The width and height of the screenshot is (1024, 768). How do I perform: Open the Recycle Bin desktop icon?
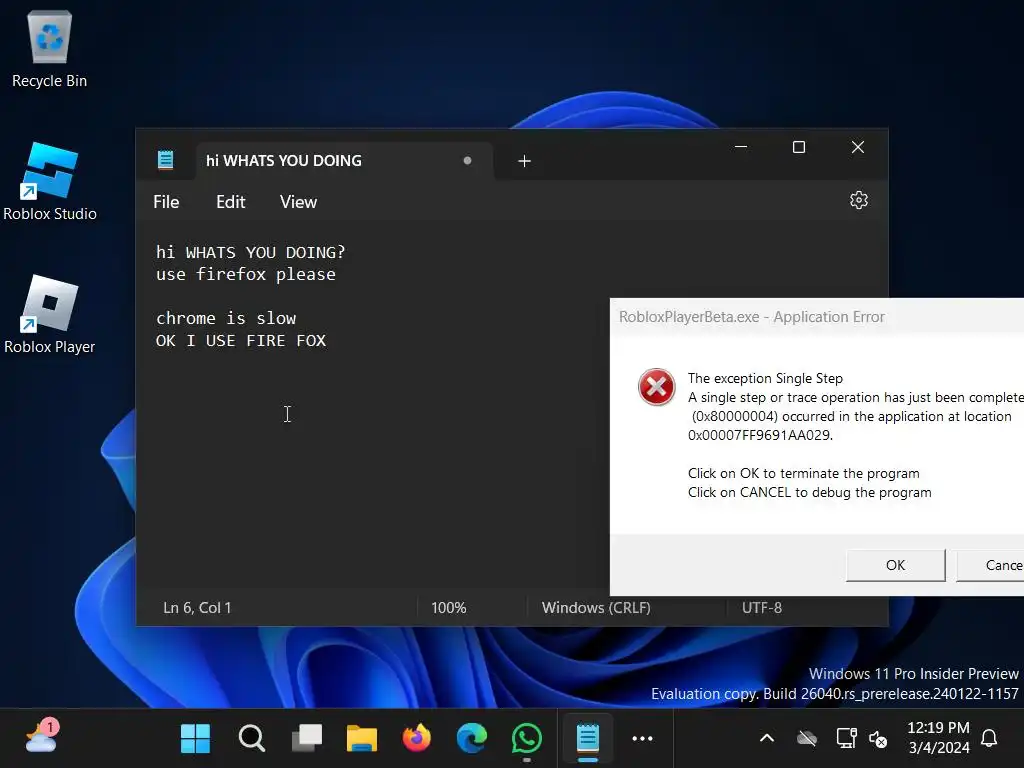pyautogui.click(x=50, y=50)
